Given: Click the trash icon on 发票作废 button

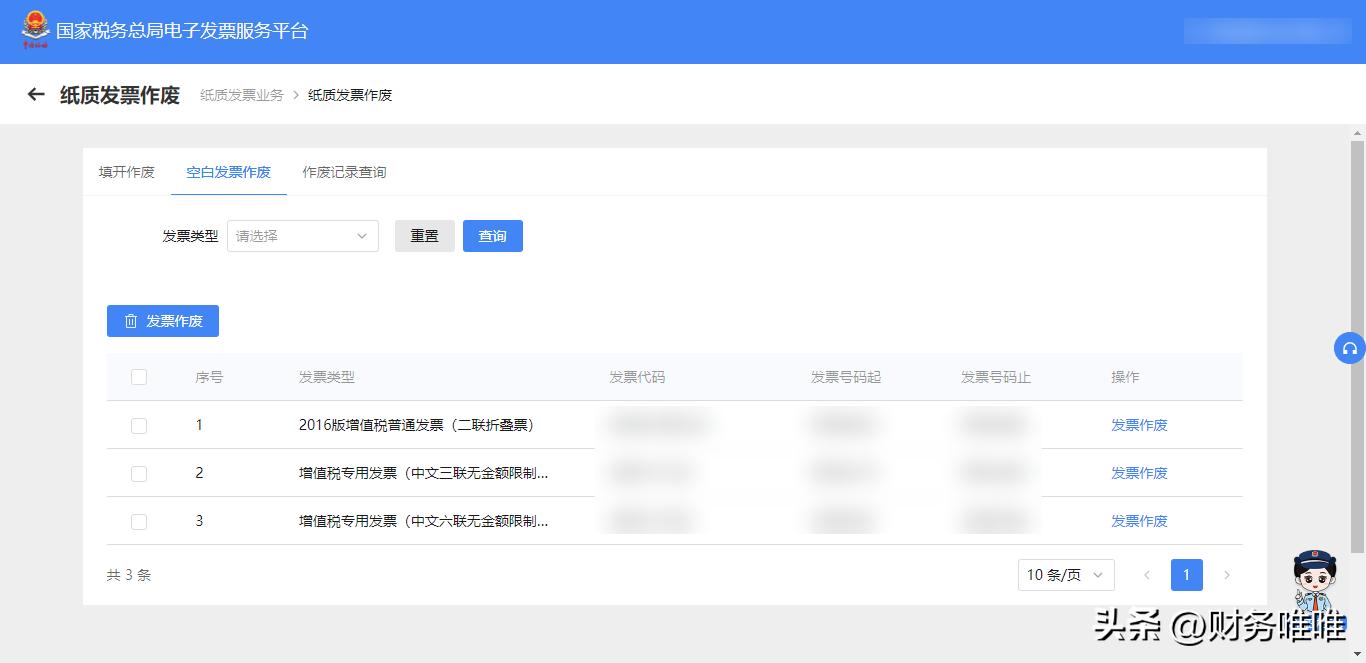Looking at the screenshot, I should pos(132,321).
